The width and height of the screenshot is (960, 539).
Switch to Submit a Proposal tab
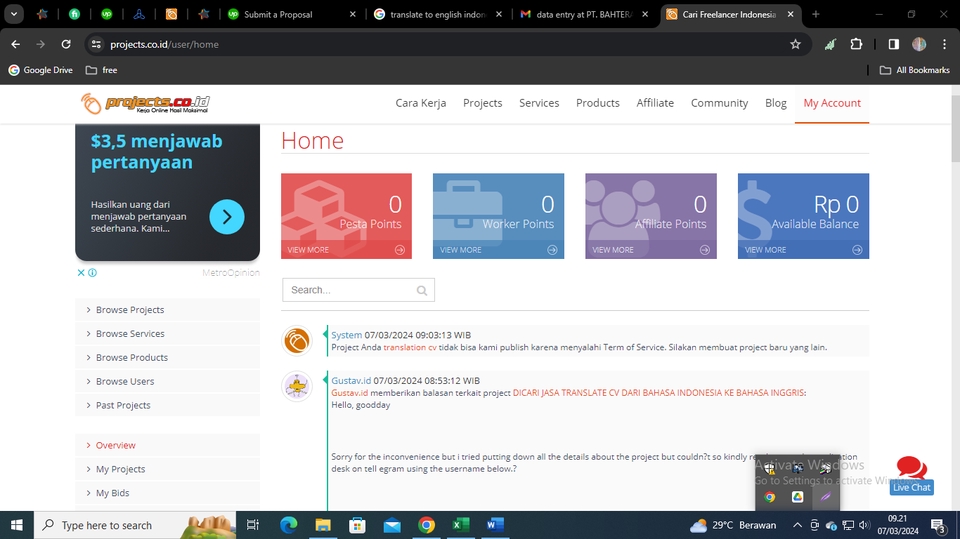click(x=291, y=14)
